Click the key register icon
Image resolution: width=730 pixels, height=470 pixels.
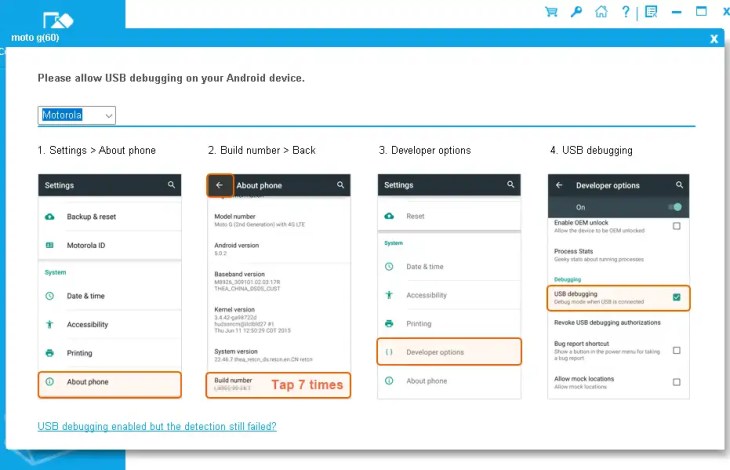pyautogui.click(x=576, y=12)
